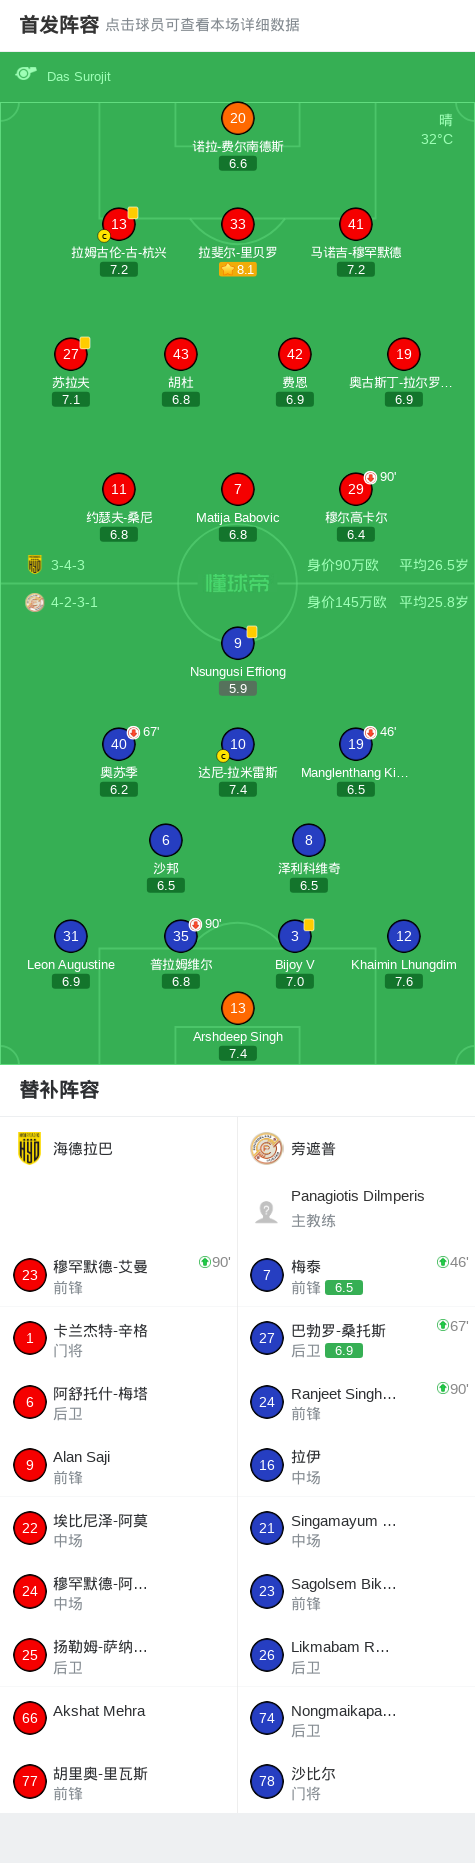Click the 4-2-3-1 formation label
475x1863 pixels.
tap(74, 602)
